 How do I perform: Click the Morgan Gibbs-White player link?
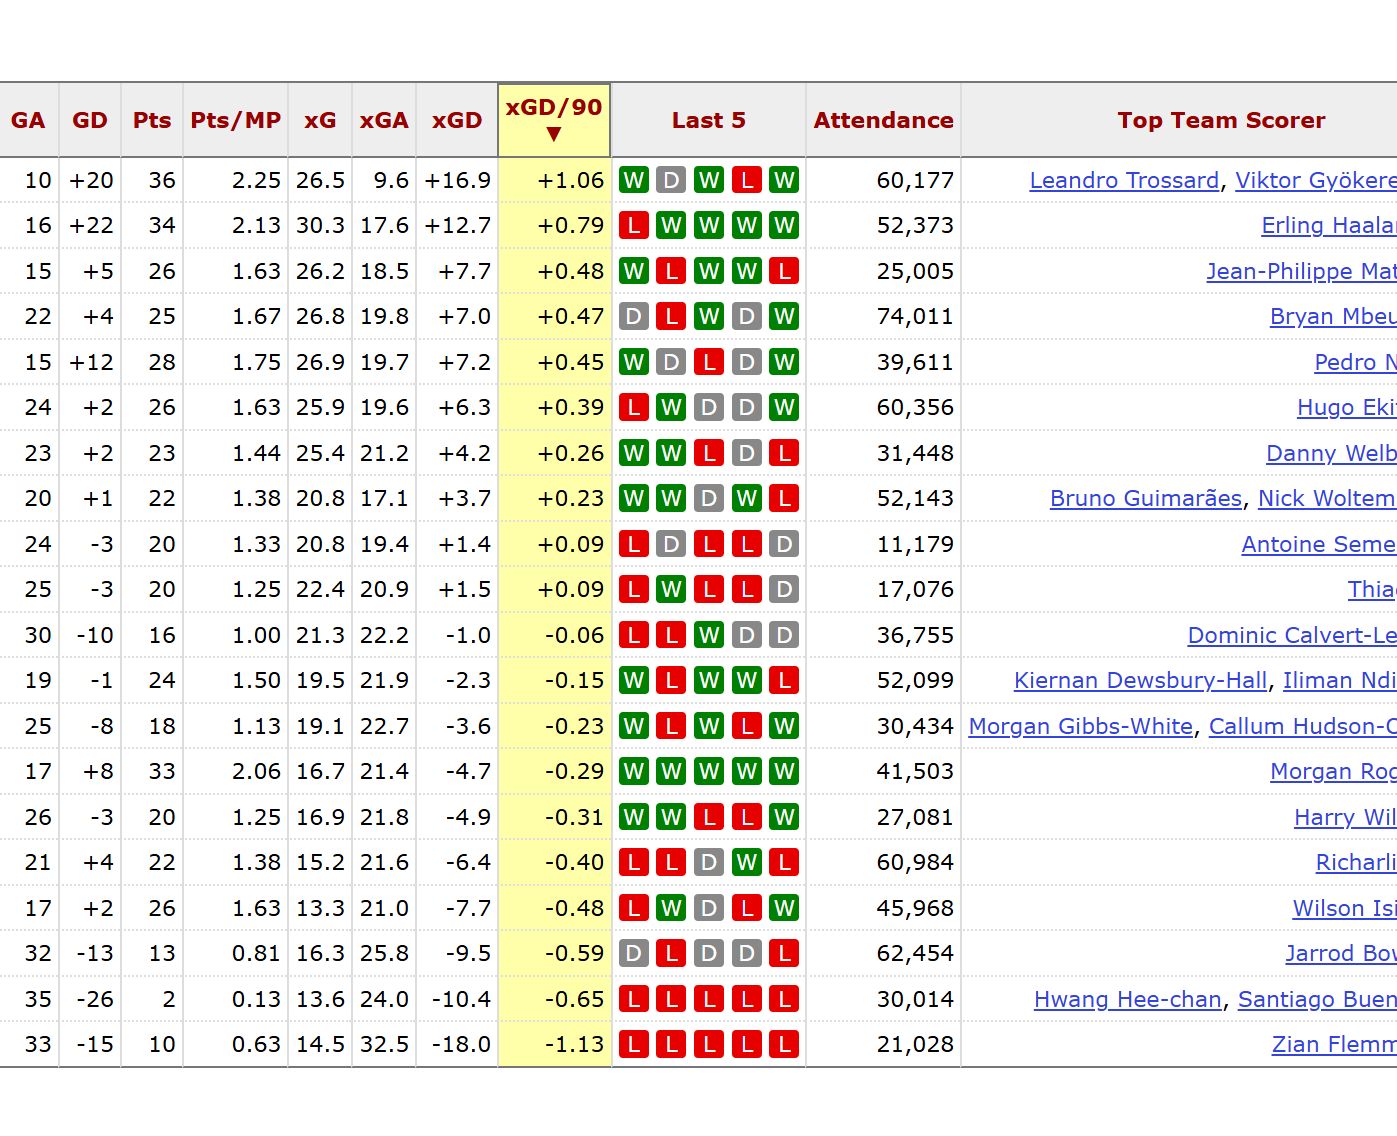[1080, 727]
